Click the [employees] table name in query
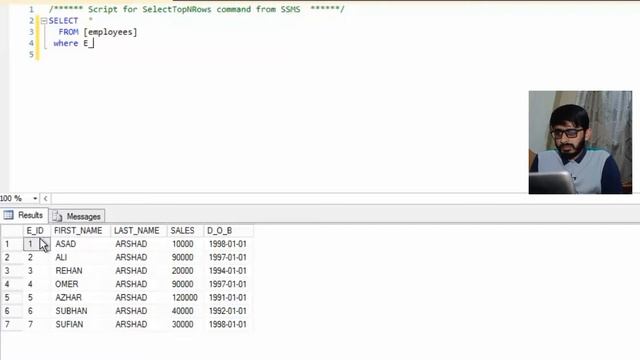Viewport: 640px width, 360px height. [x=110, y=32]
